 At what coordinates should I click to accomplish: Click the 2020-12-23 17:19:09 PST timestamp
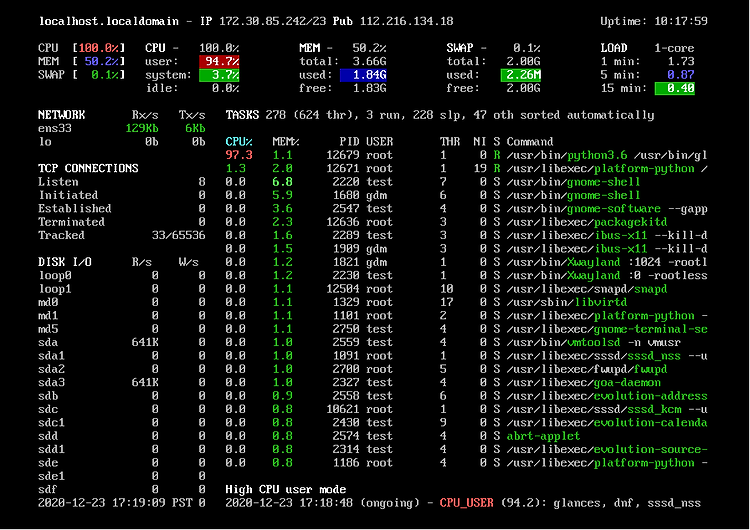click(x=115, y=503)
